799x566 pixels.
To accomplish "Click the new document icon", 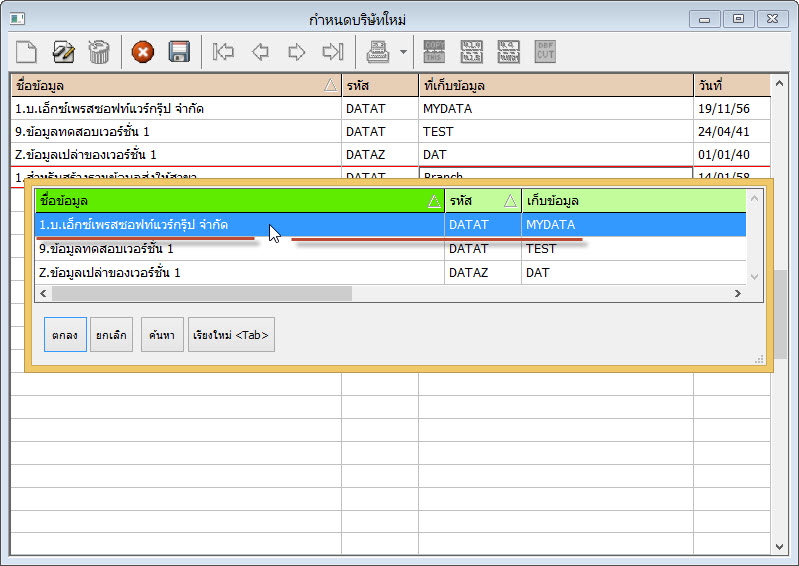I will click(25, 52).
